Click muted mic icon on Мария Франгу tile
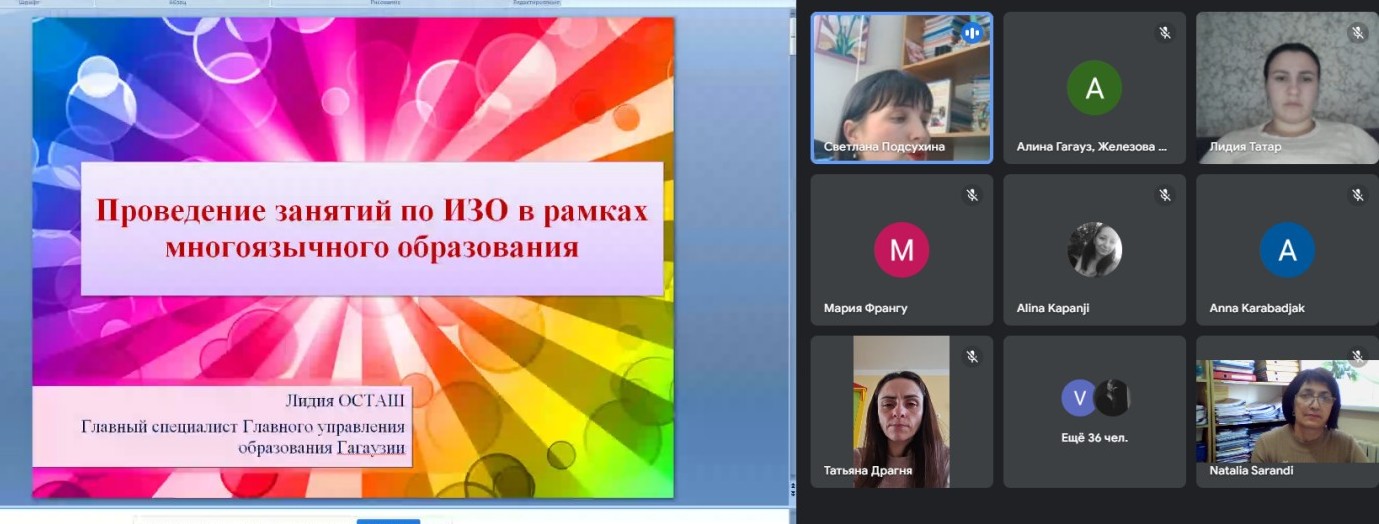Viewport: 1379px width, 524px height. [972, 195]
